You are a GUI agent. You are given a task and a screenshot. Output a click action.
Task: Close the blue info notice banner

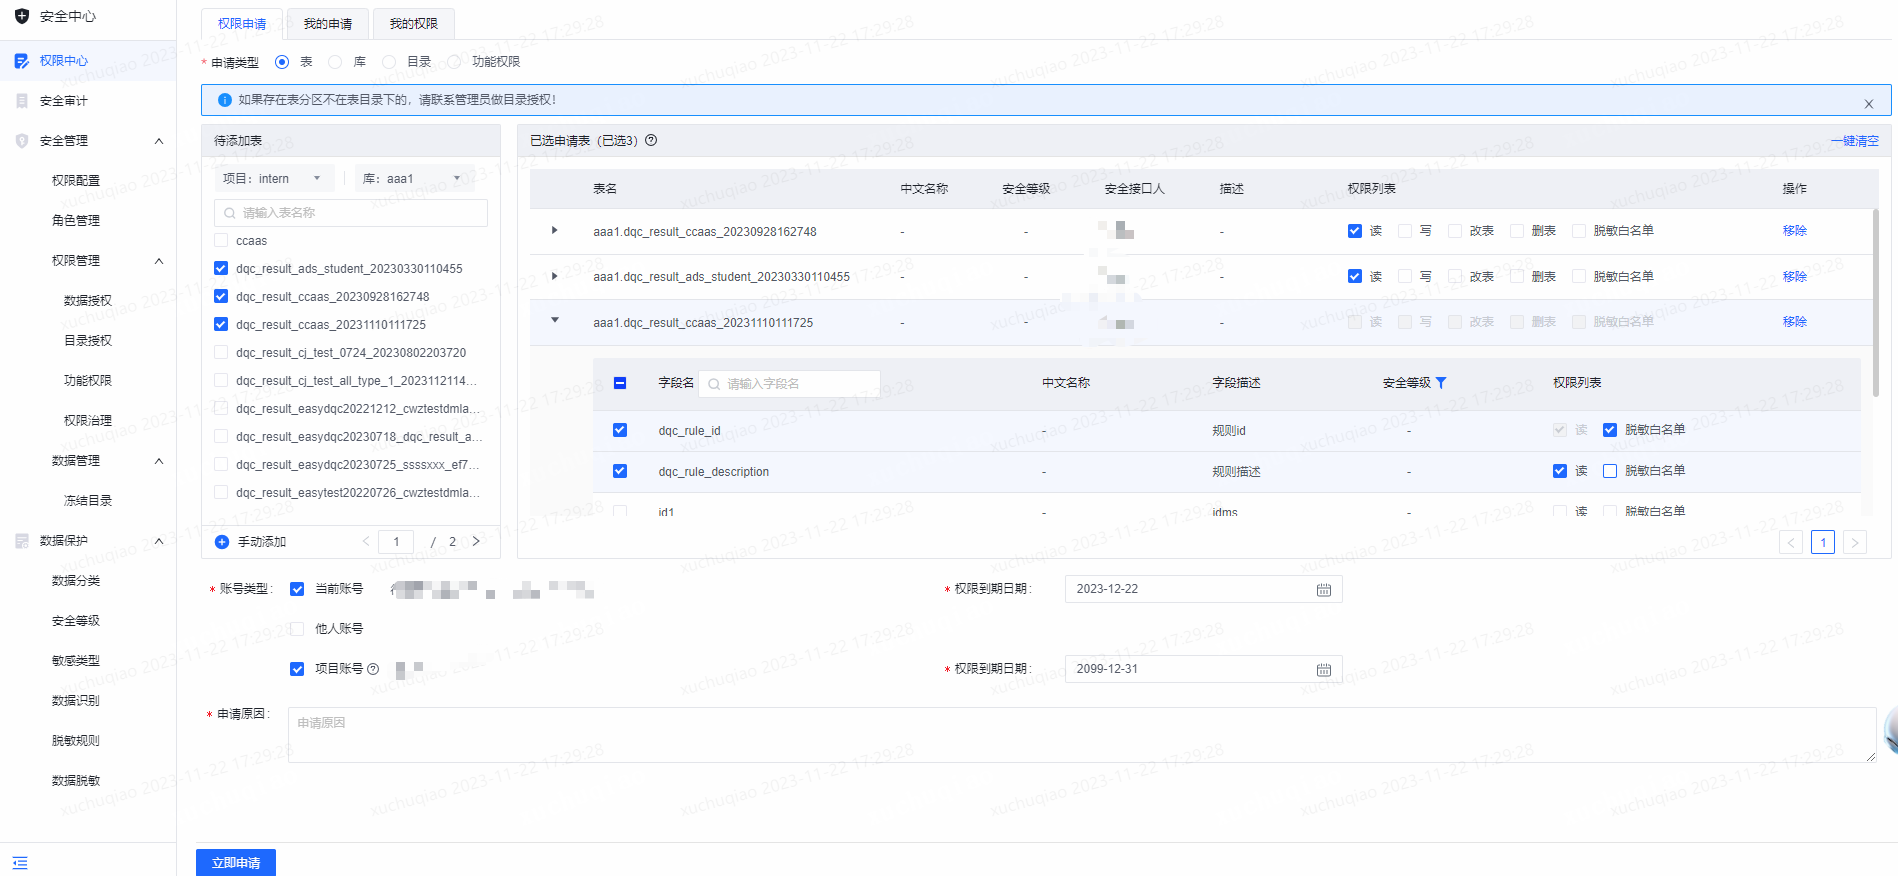[1868, 104]
